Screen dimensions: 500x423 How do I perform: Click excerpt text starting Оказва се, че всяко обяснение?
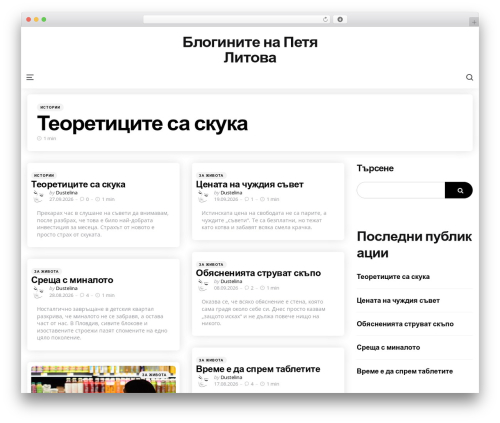pyautogui.click(x=263, y=312)
